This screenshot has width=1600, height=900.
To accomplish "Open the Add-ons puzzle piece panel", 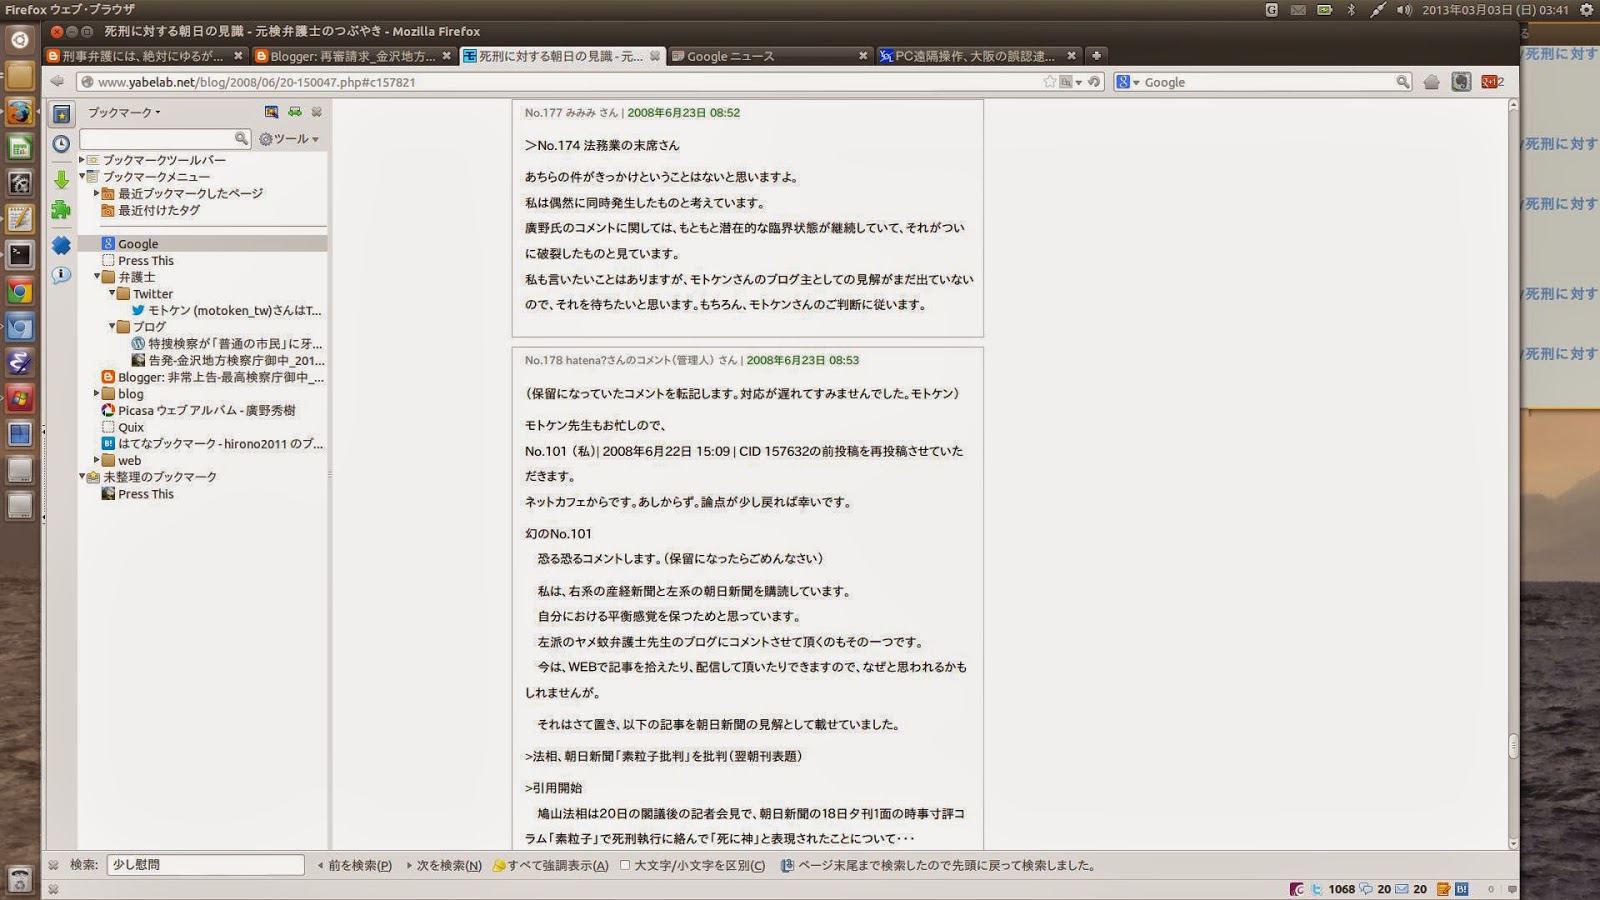I will coord(62,210).
